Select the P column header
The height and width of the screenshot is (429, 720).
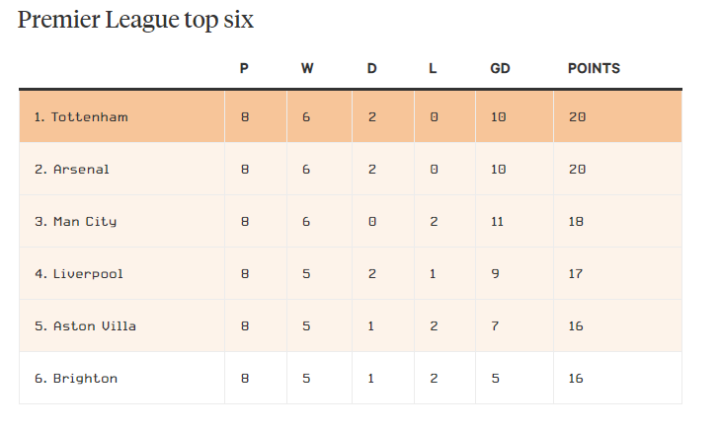[244, 69]
